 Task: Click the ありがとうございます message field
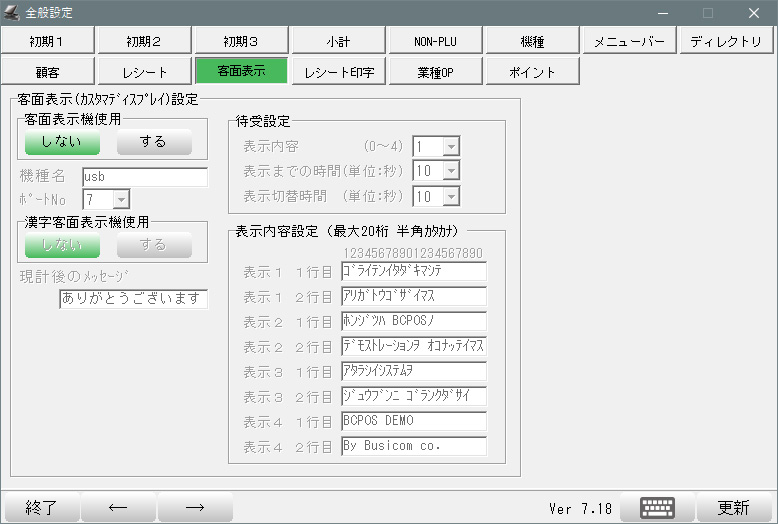tap(133, 298)
